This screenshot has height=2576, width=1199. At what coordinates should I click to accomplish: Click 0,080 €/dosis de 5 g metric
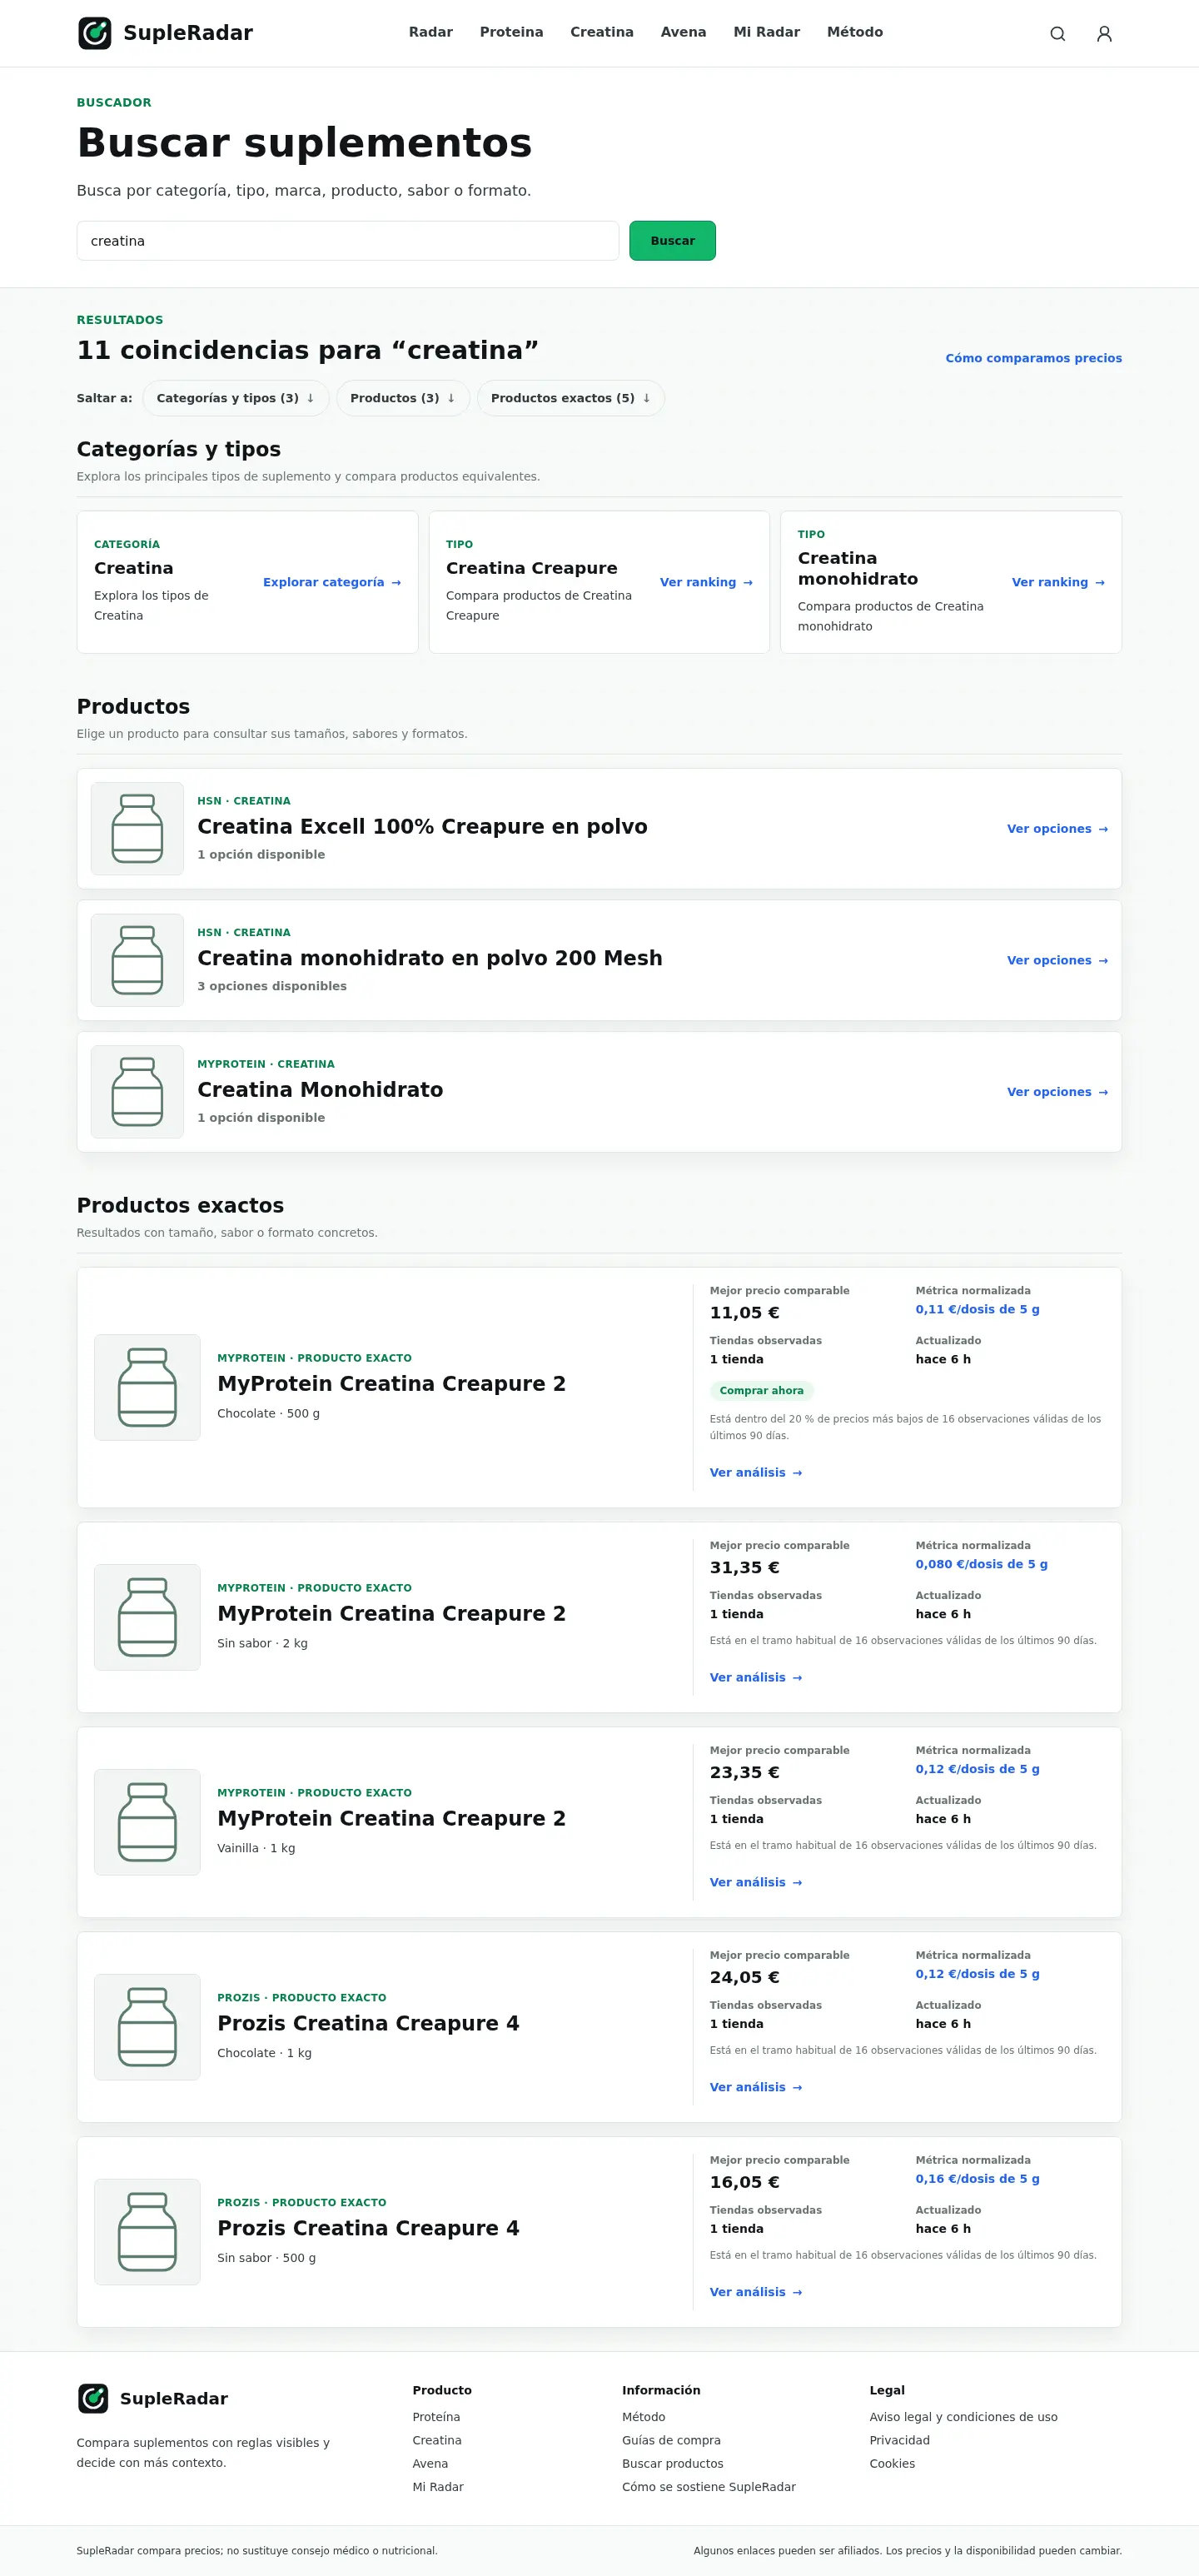coord(981,1564)
